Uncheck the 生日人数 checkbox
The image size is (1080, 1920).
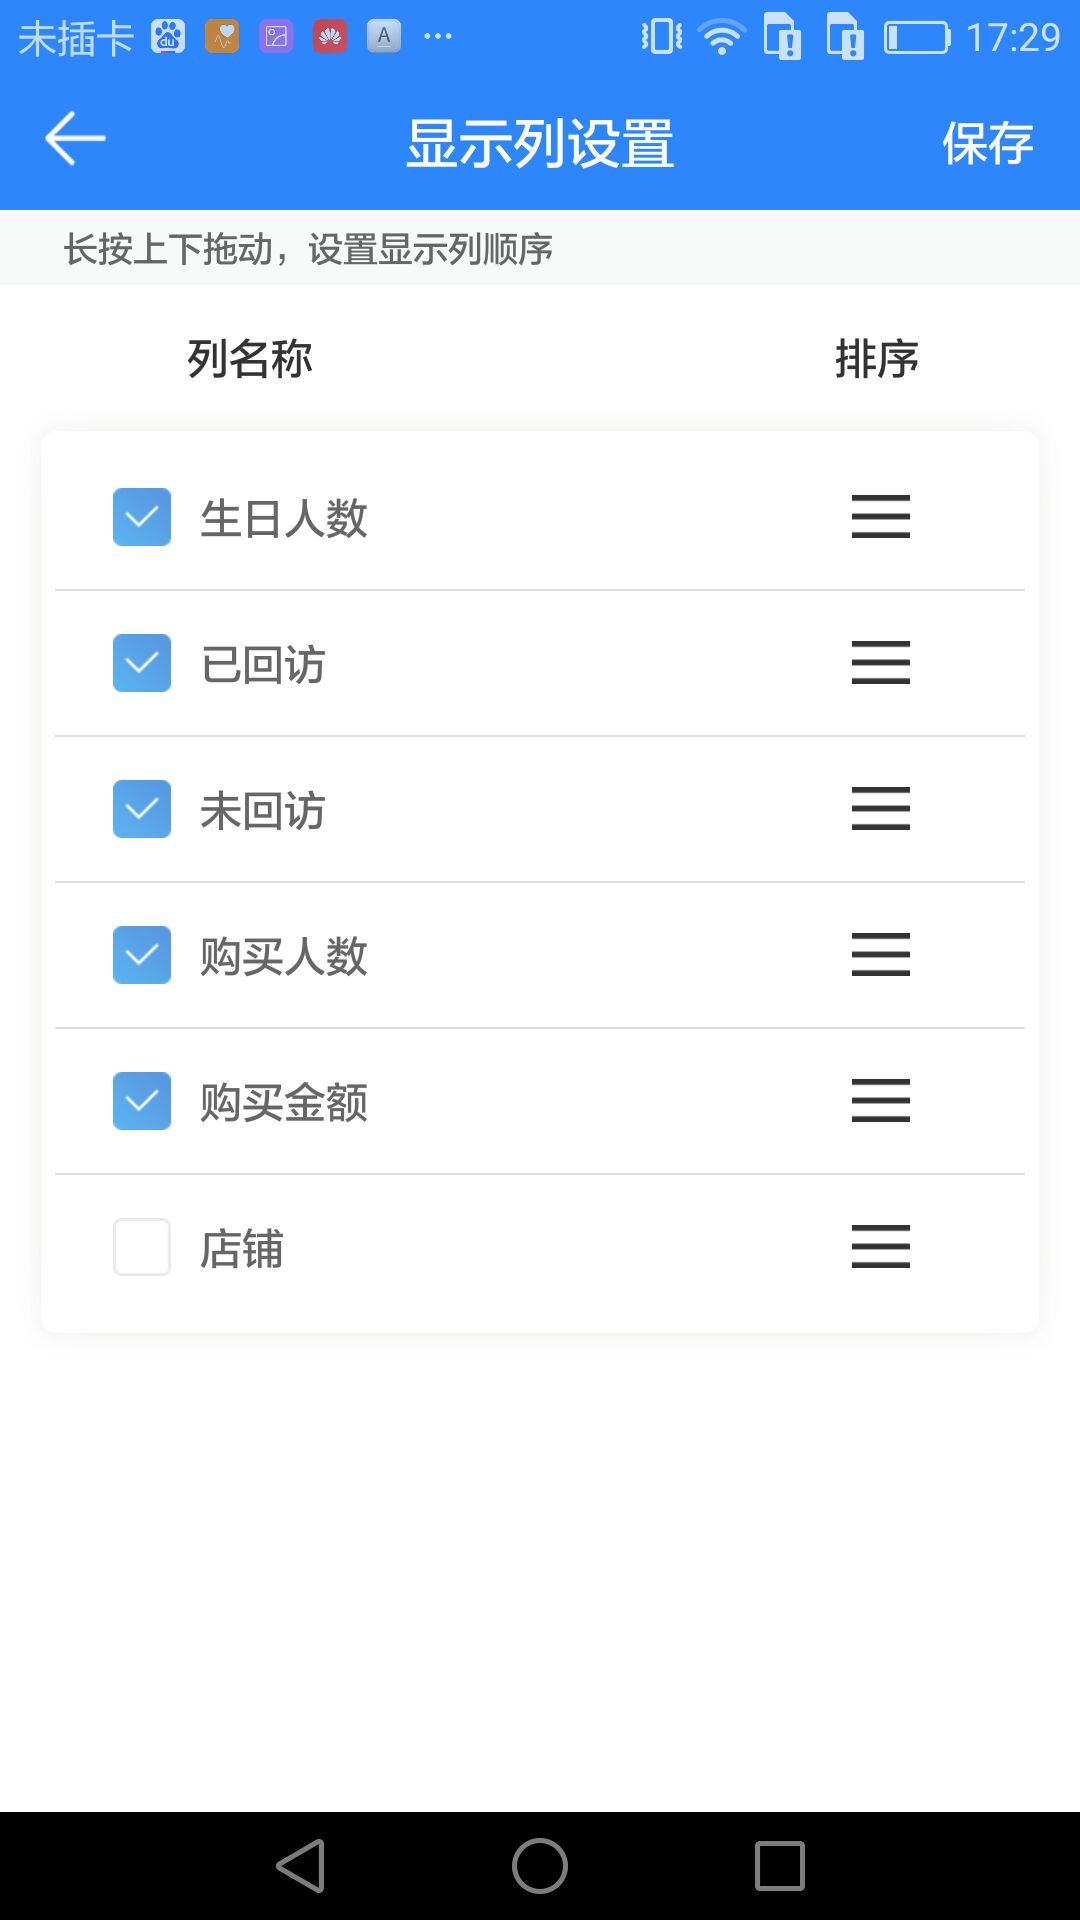pos(142,517)
